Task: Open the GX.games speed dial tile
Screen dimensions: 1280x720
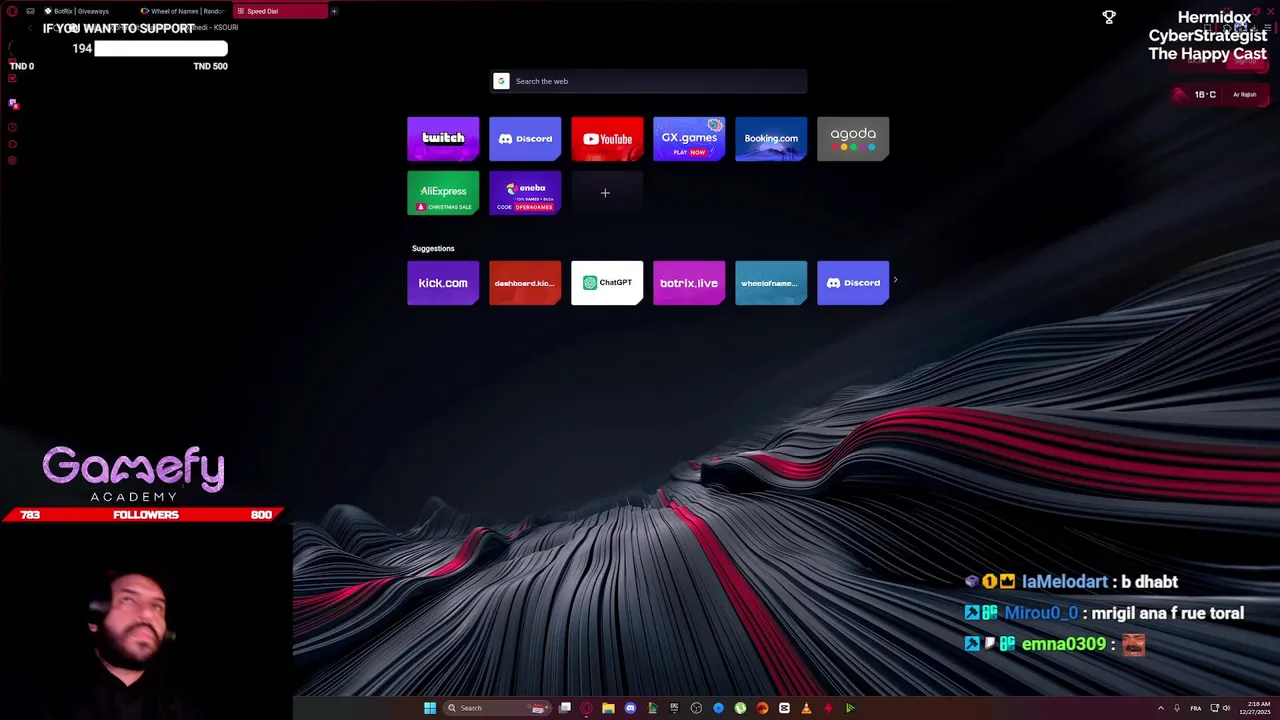Action: click(x=689, y=139)
